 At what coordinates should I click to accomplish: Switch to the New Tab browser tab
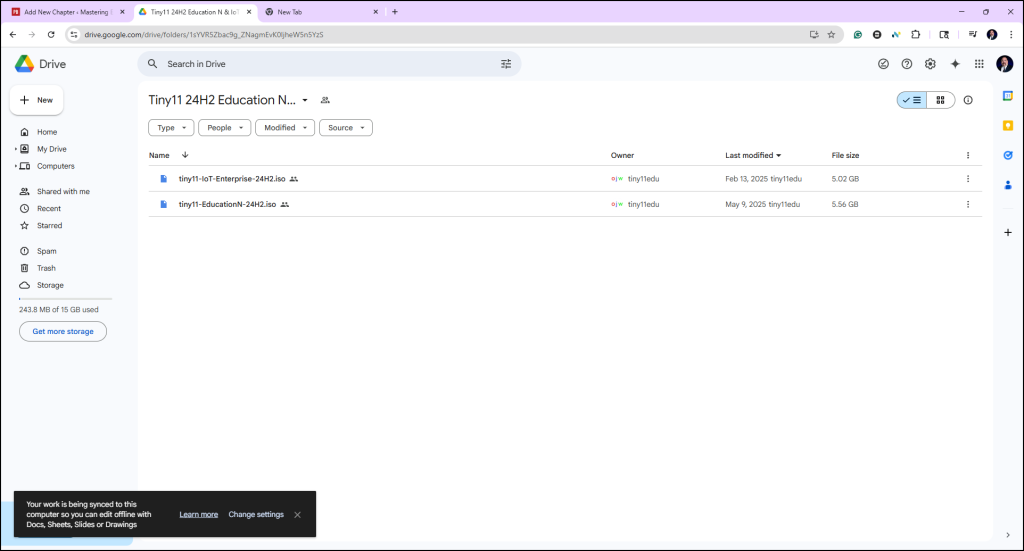(x=321, y=12)
